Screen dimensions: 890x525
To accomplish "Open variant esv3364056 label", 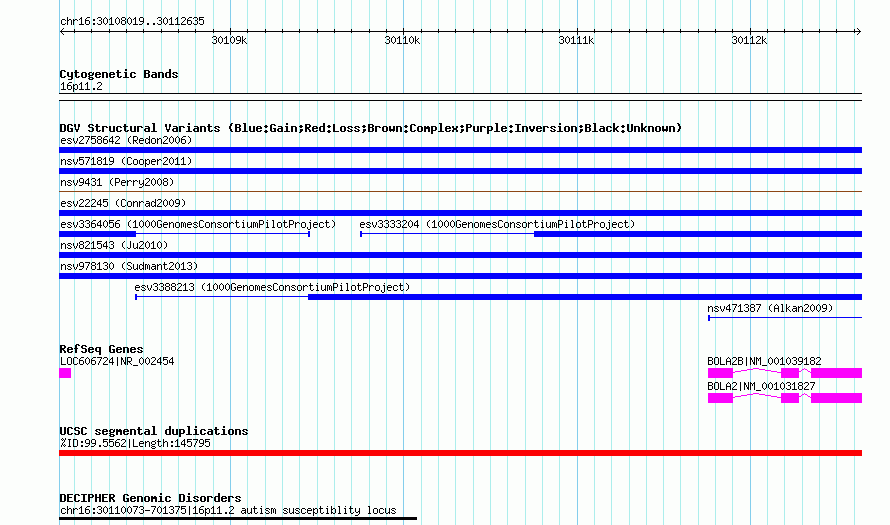I will pos(198,224).
